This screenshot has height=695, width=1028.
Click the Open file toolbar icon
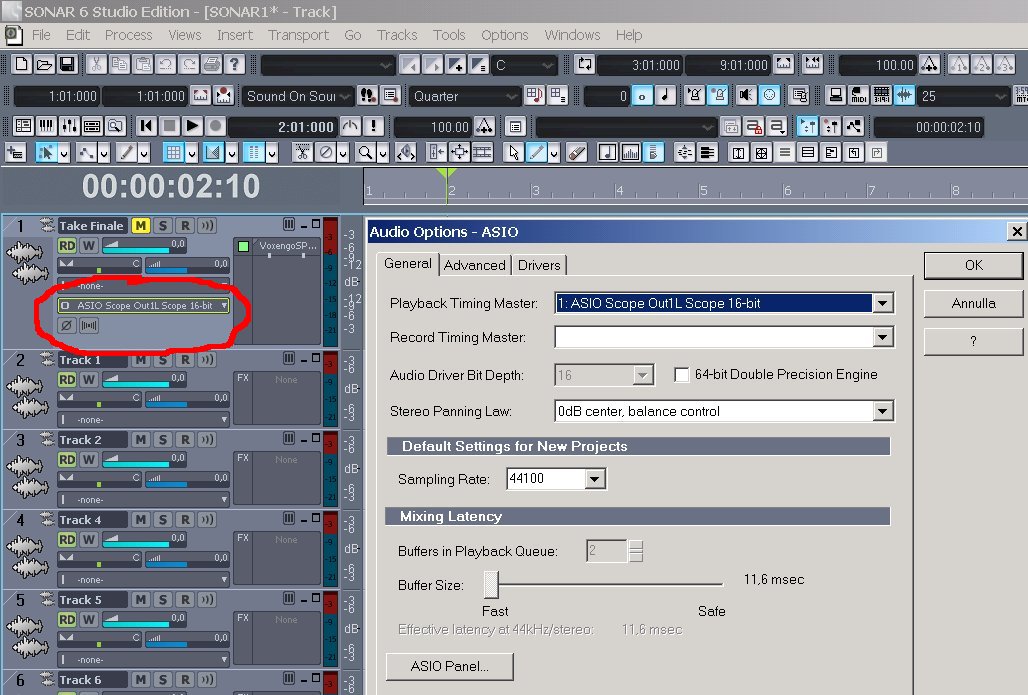(45, 64)
